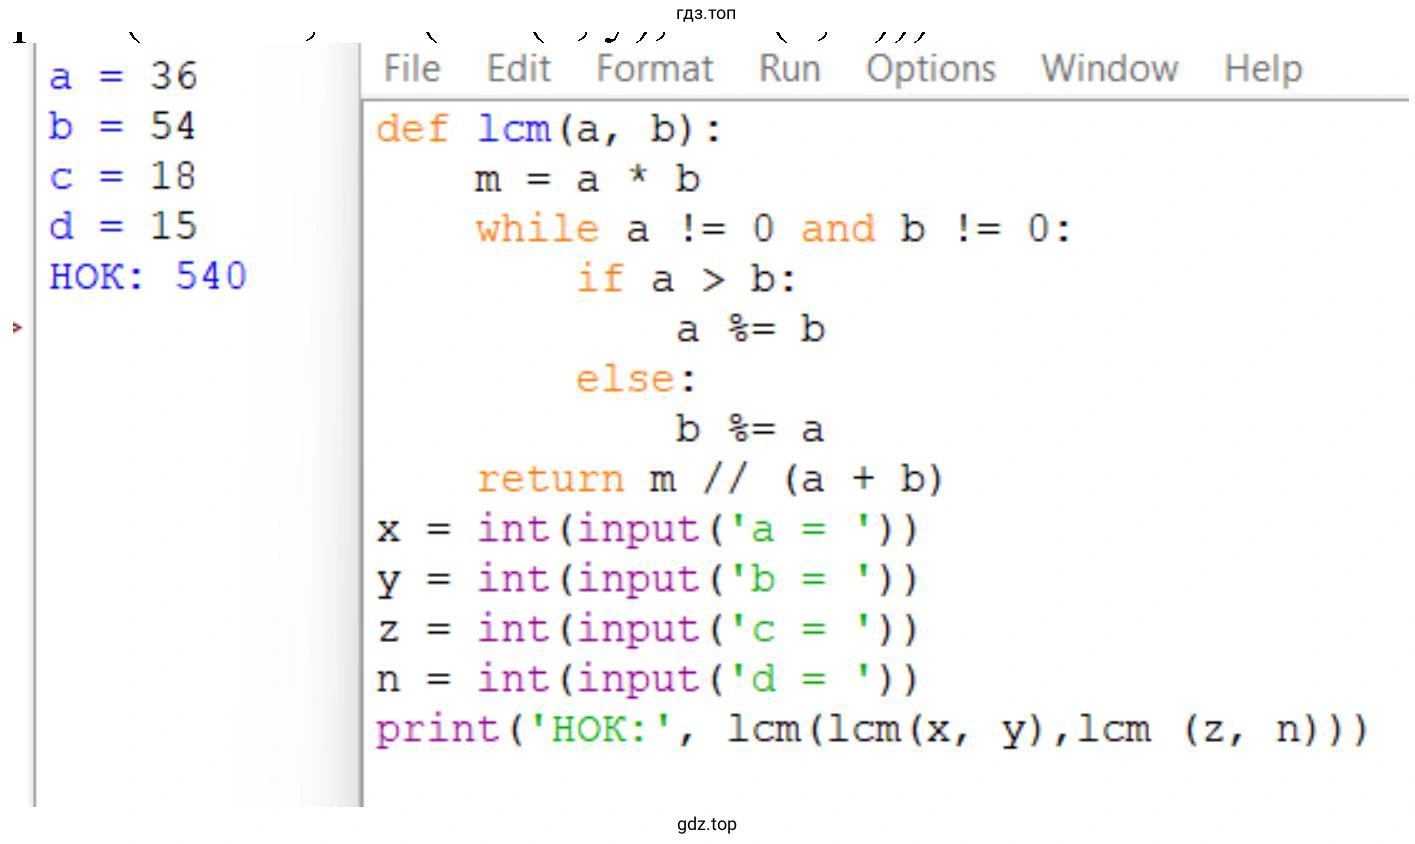The height and width of the screenshot is (844, 1415).
Task: Open the File menu
Action: point(411,69)
